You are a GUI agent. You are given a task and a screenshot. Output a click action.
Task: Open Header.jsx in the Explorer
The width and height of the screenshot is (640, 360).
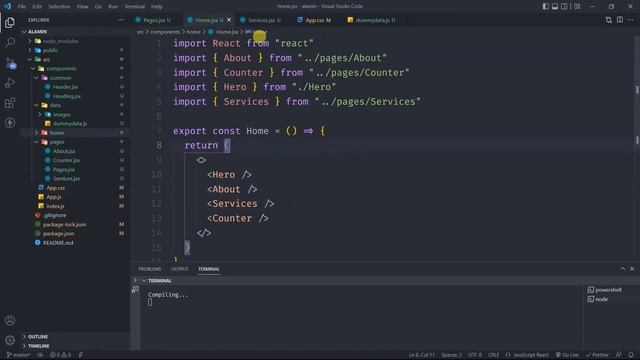(x=65, y=87)
